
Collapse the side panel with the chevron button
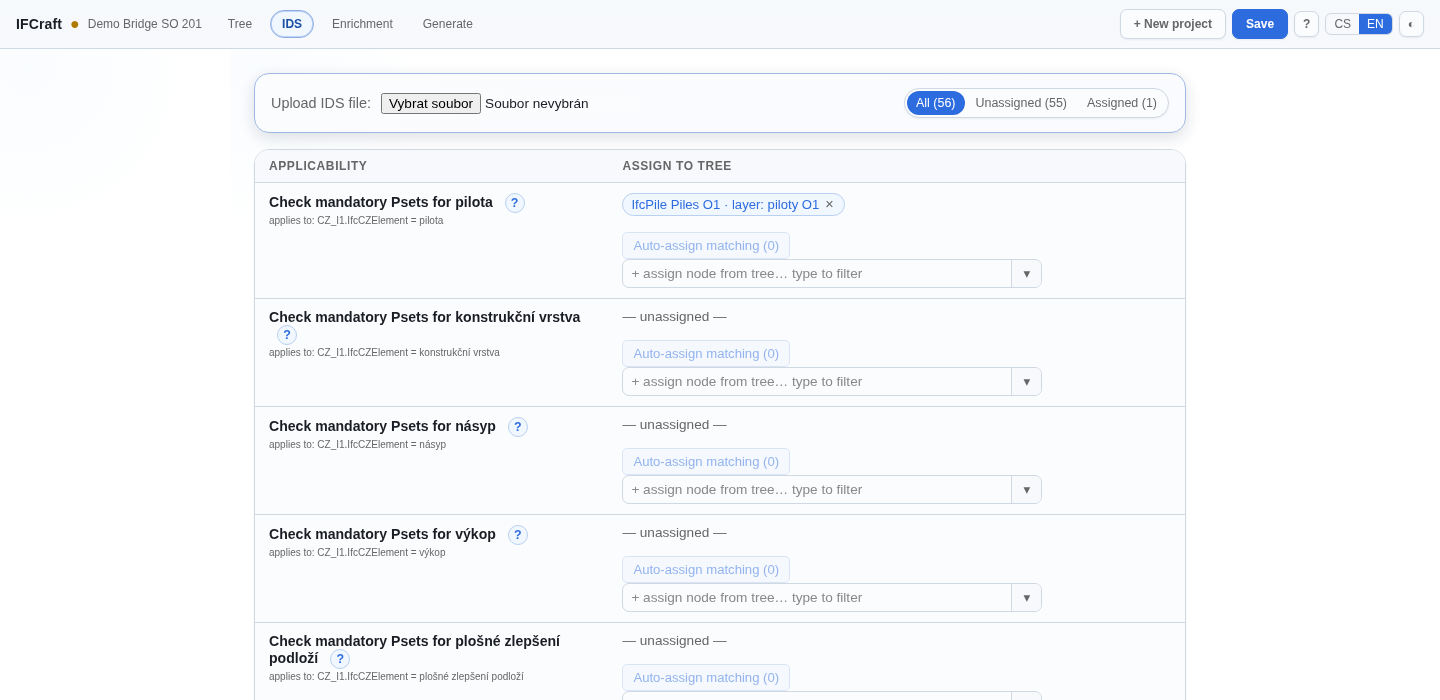[1411, 24]
